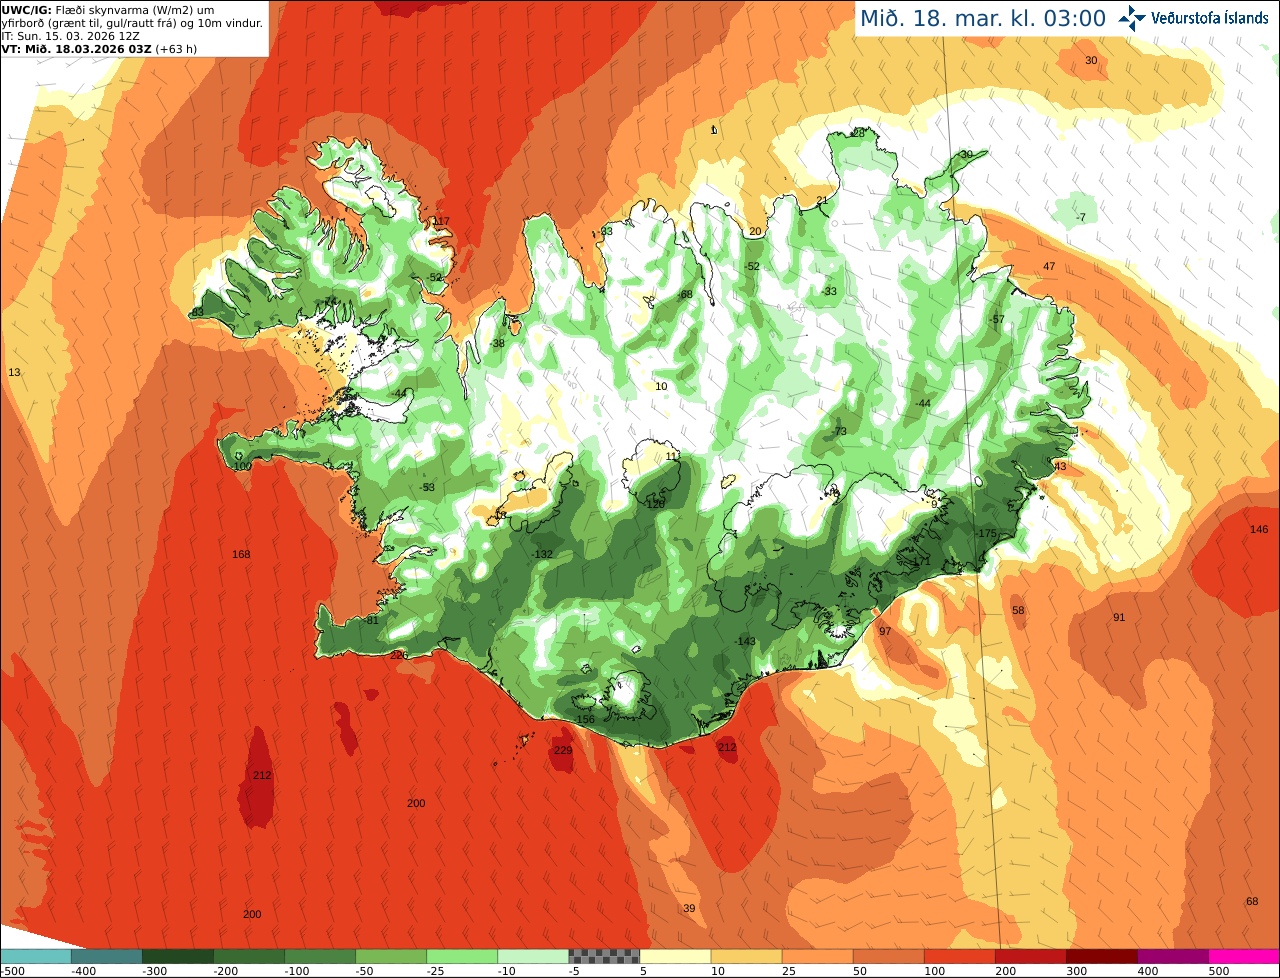The image size is (1280, 978).
Task: Click the map value '11' in central Iceland
Action: point(672,456)
